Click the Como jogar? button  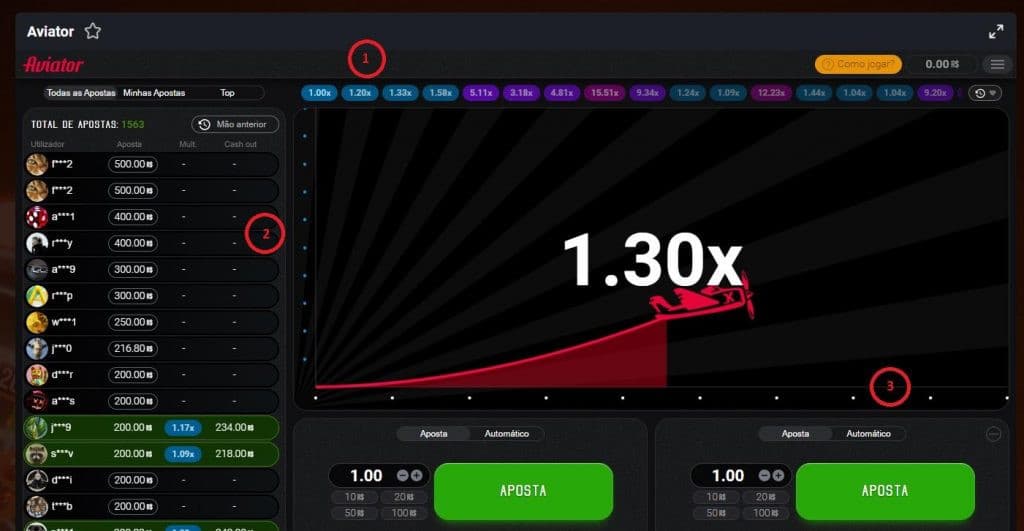858,64
